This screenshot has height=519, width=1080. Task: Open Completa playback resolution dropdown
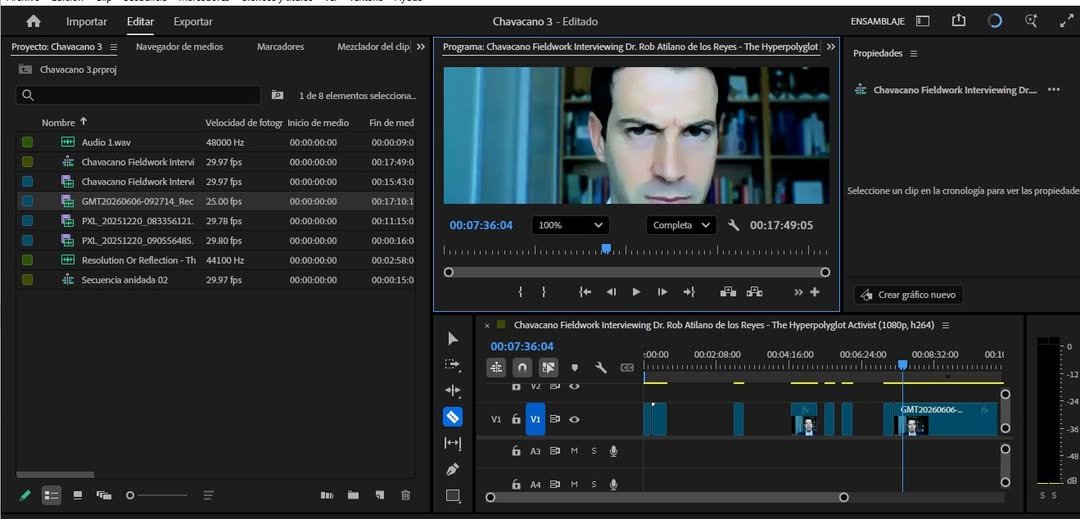(681, 225)
